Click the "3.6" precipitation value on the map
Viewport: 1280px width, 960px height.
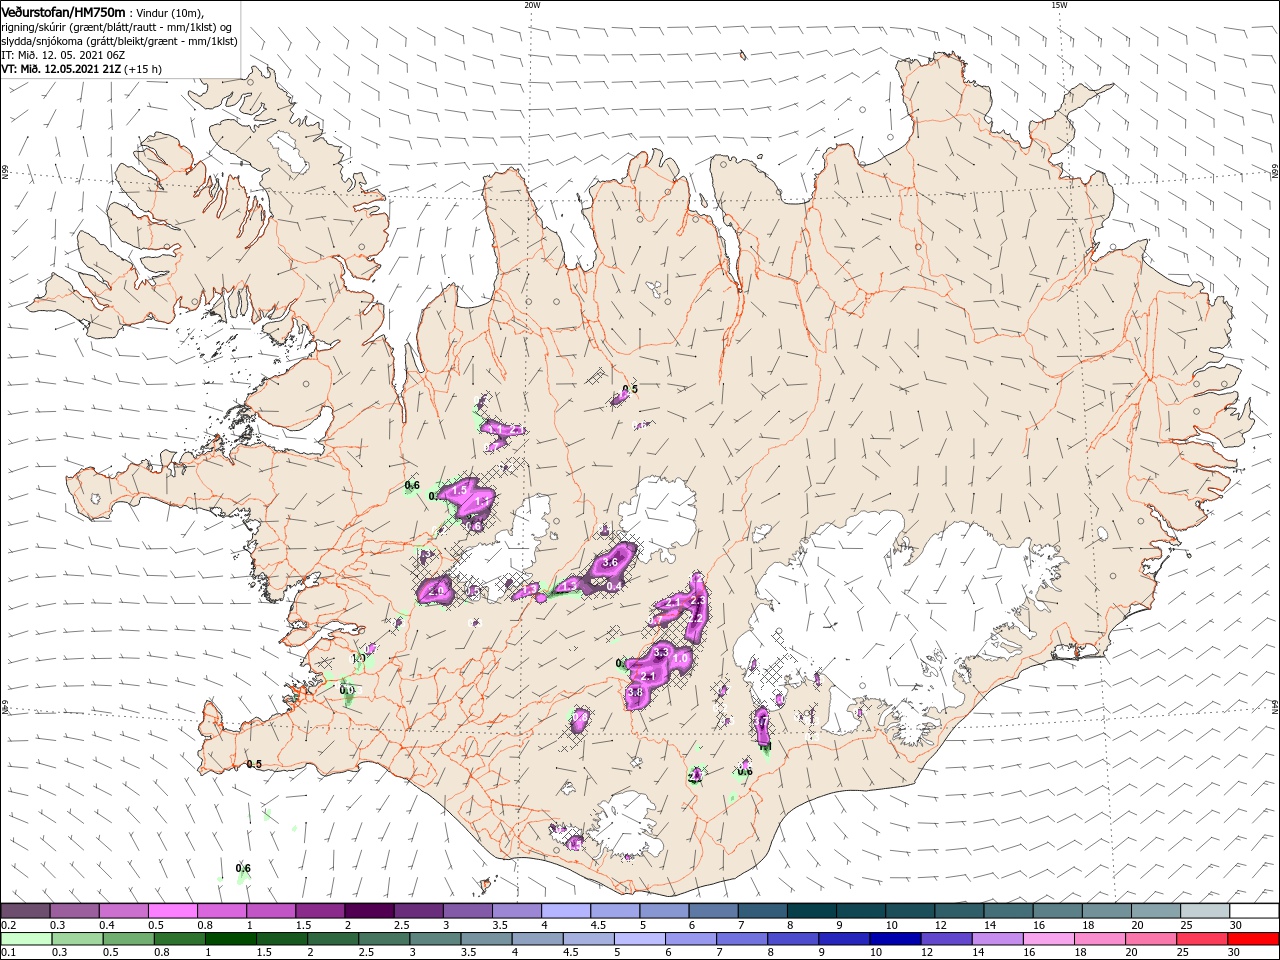[610, 564]
